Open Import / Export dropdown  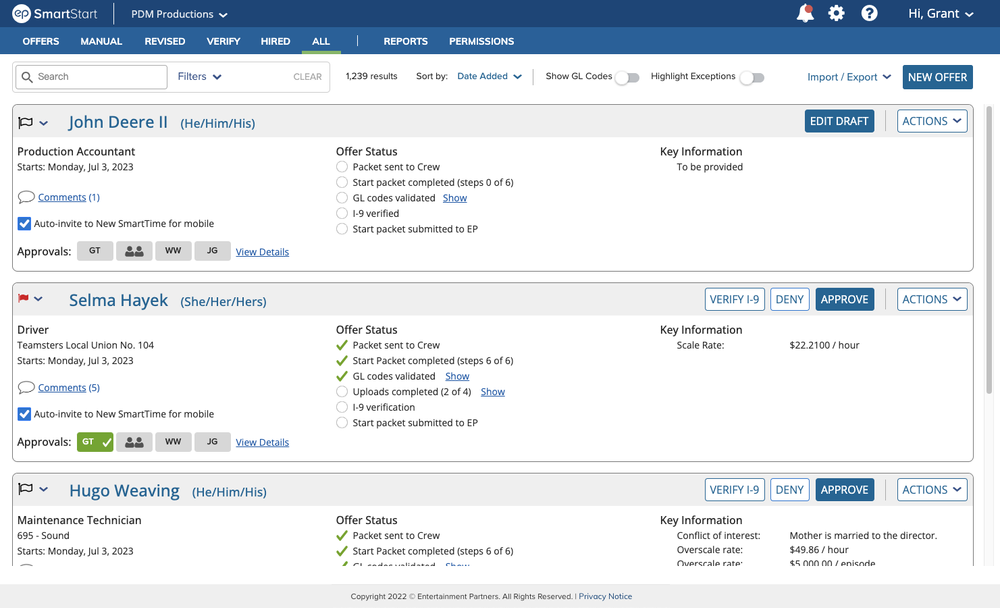tap(849, 77)
